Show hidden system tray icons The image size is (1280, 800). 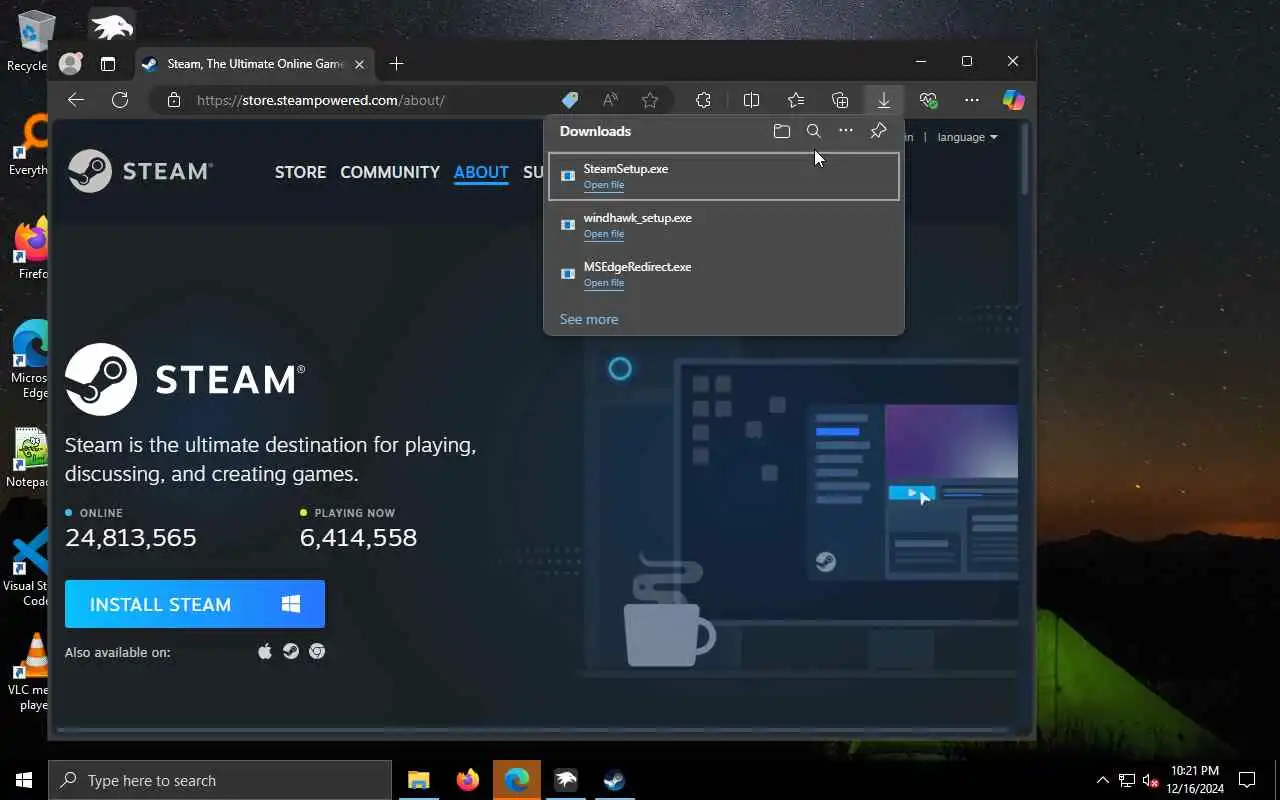(x=1102, y=780)
